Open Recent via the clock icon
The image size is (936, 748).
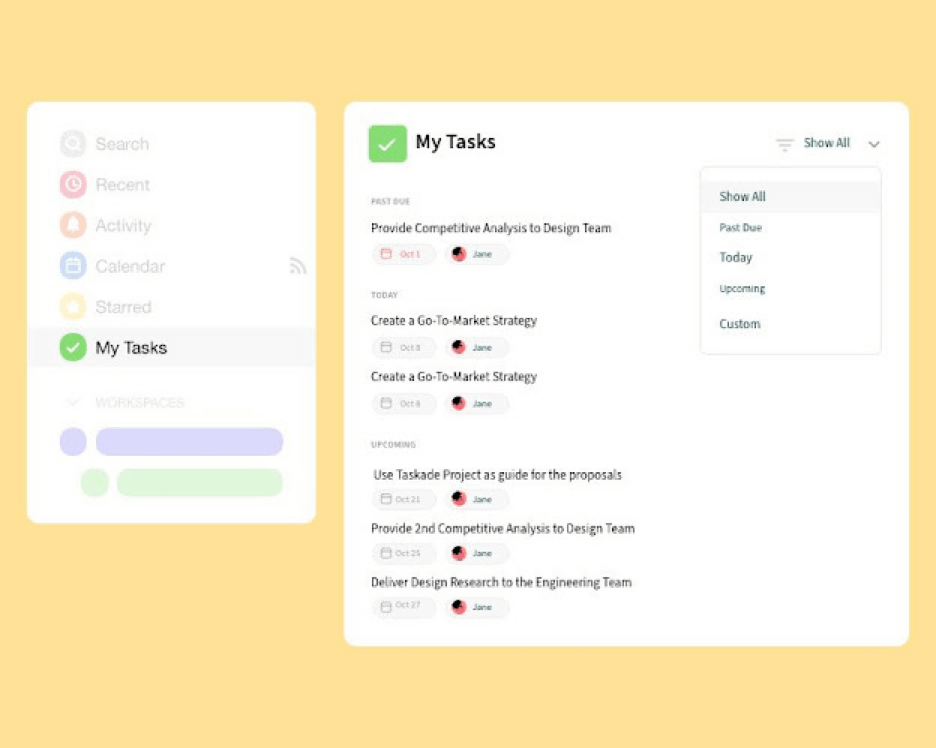coord(73,185)
